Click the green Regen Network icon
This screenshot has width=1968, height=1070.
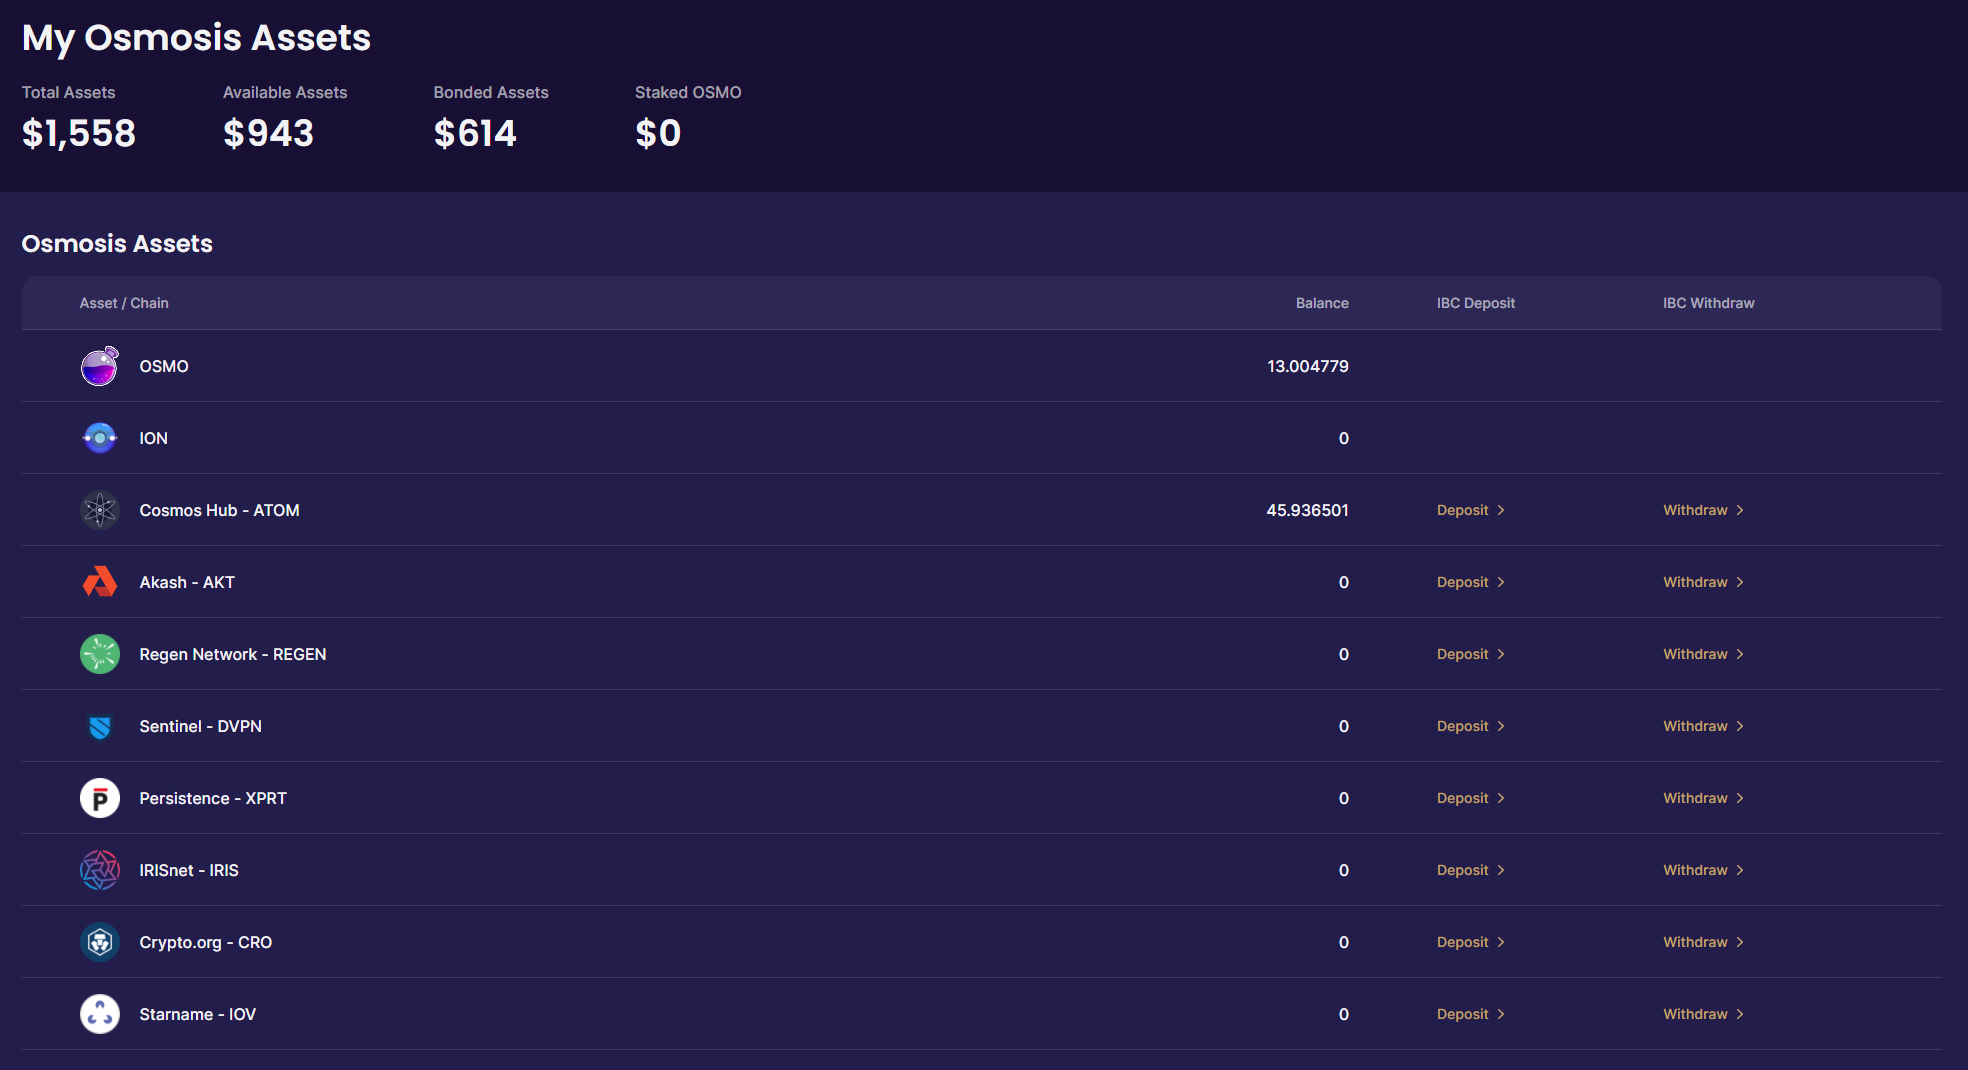pyautogui.click(x=100, y=654)
